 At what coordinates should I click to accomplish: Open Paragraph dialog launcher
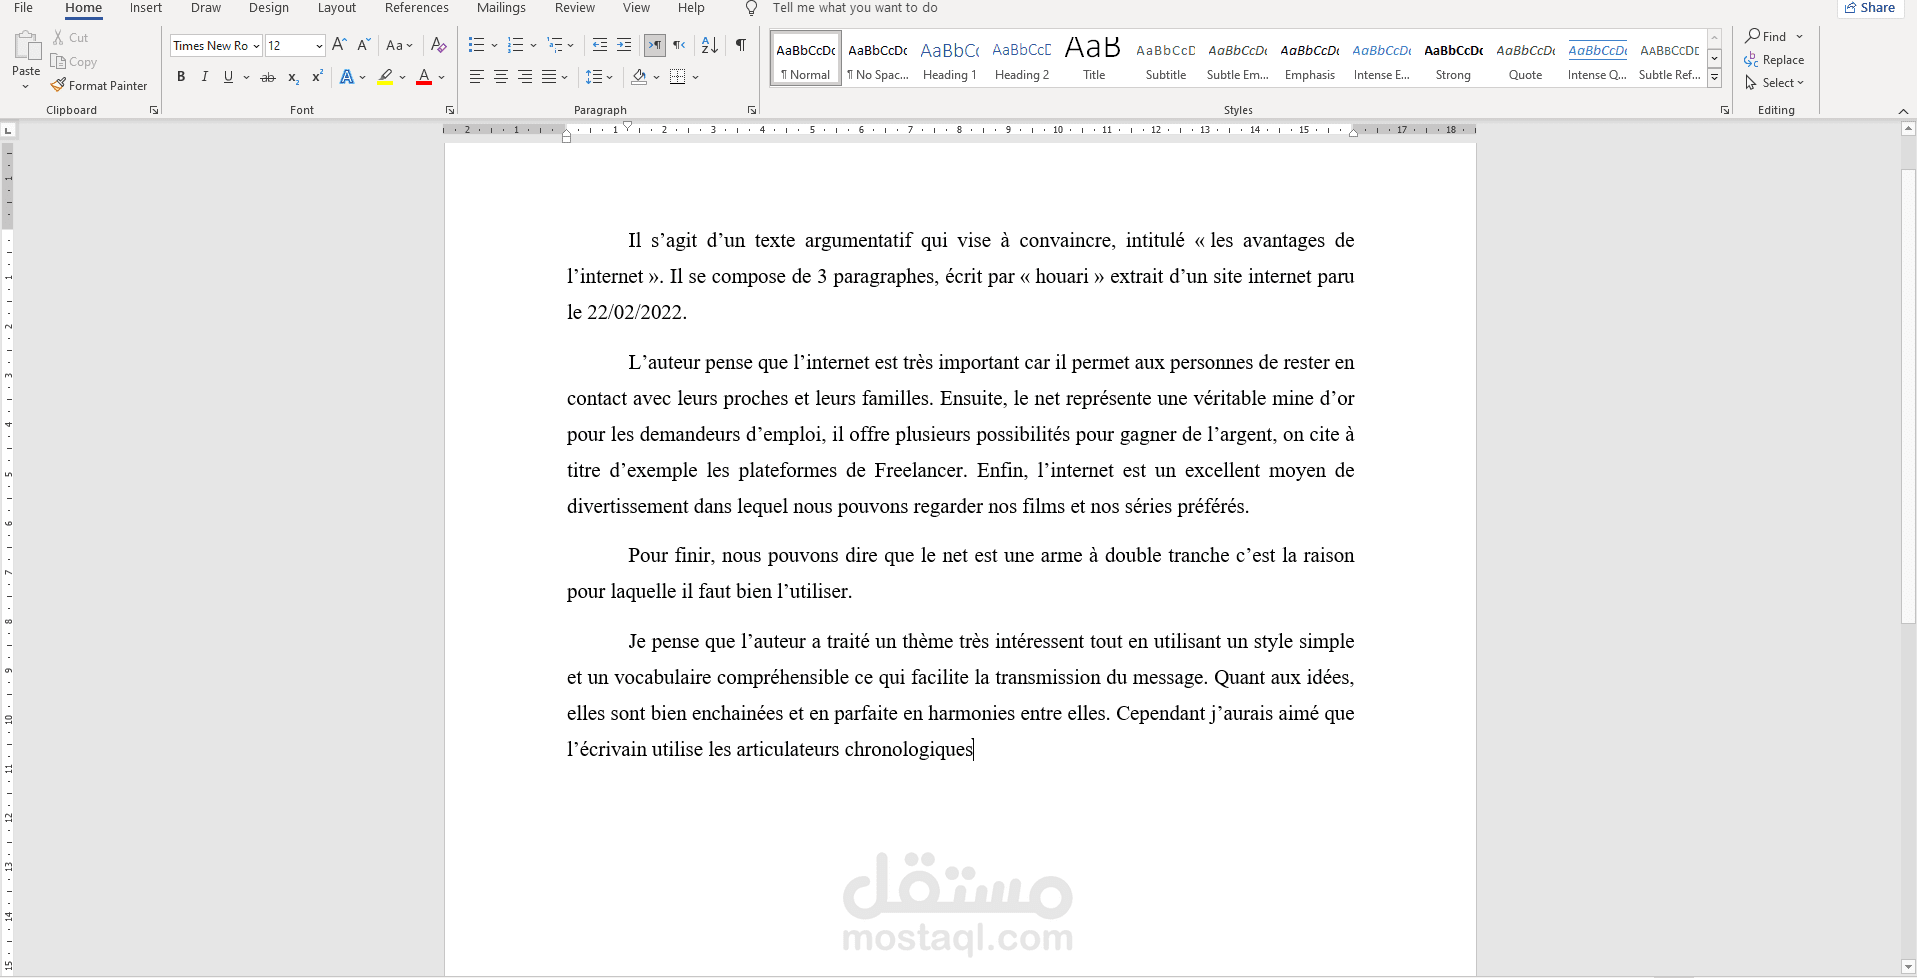coord(752,110)
